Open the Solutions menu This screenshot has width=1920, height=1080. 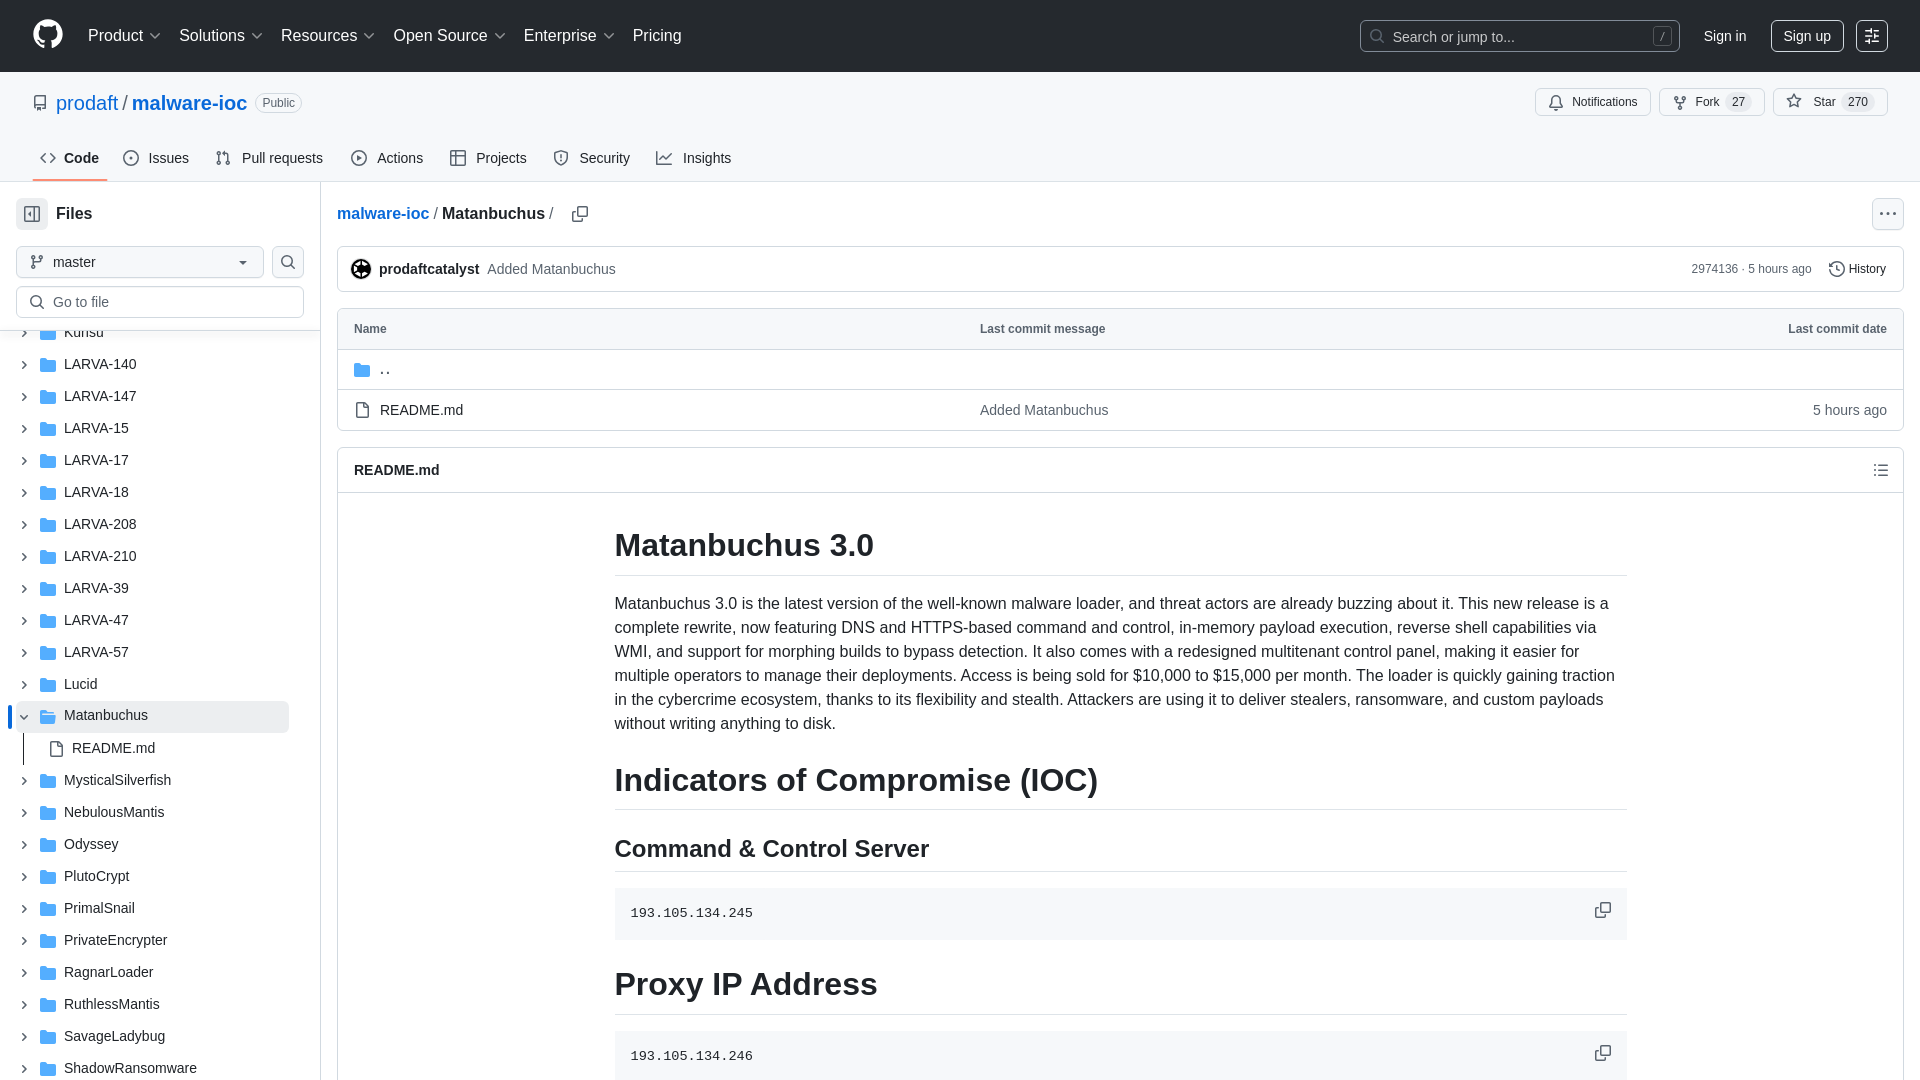[220, 36]
